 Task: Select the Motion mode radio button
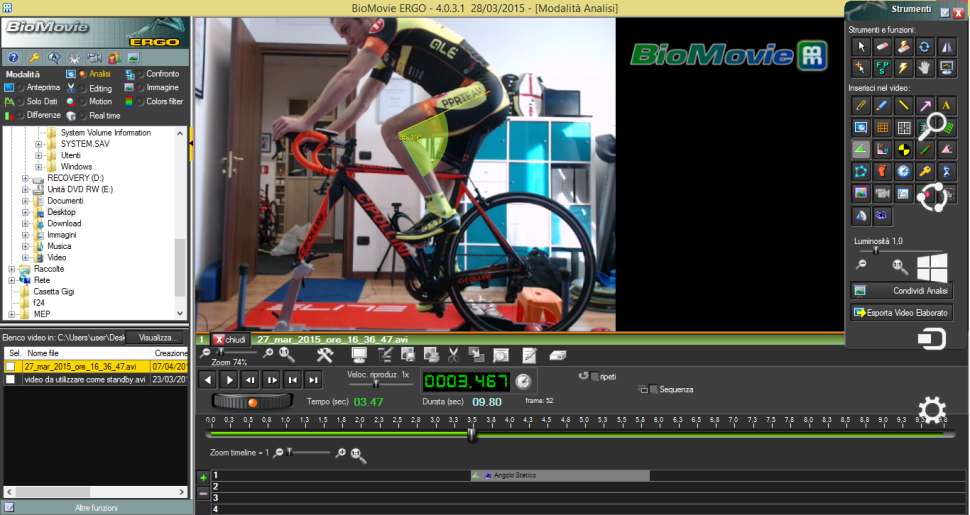point(82,102)
